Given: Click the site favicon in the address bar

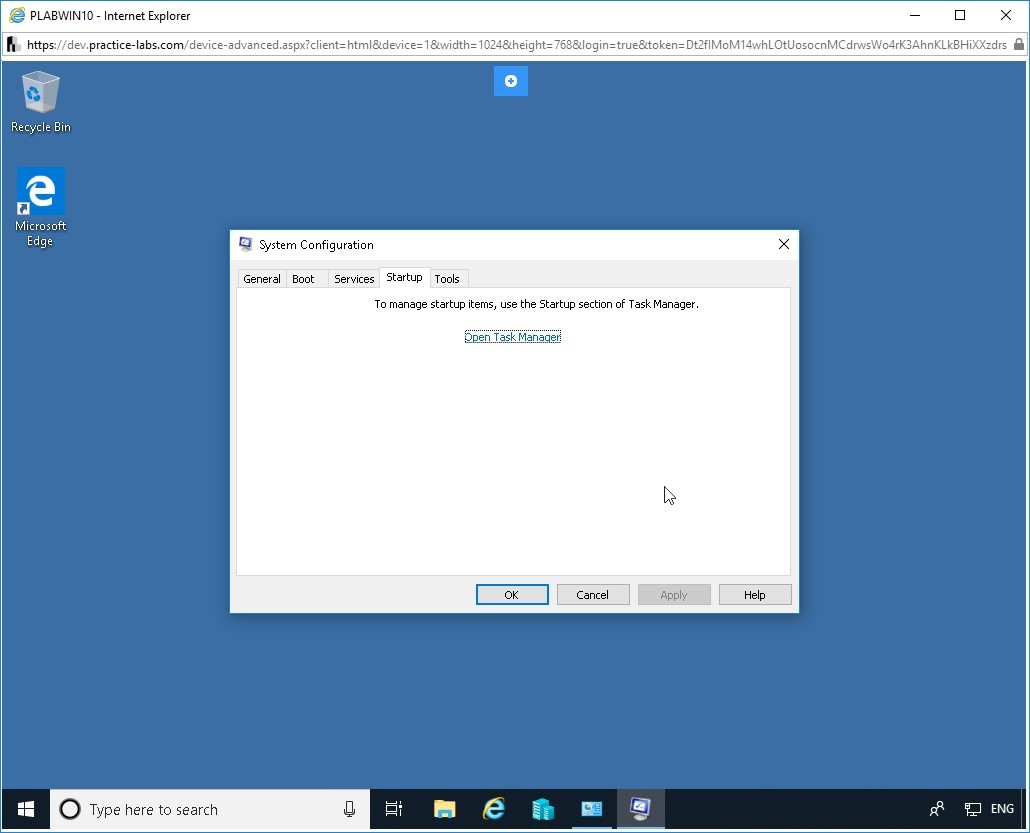Looking at the screenshot, I should [13, 45].
